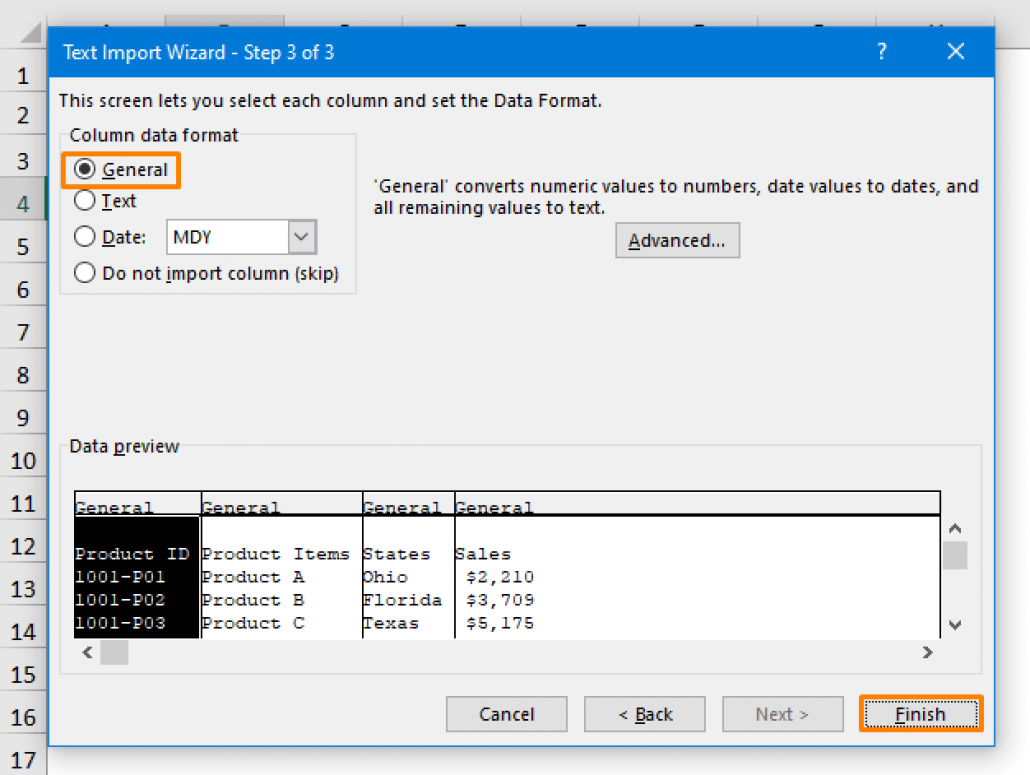Click the right arrow of preview scrollbar
This screenshot has width=1030, height=775.
click(927, 652)
